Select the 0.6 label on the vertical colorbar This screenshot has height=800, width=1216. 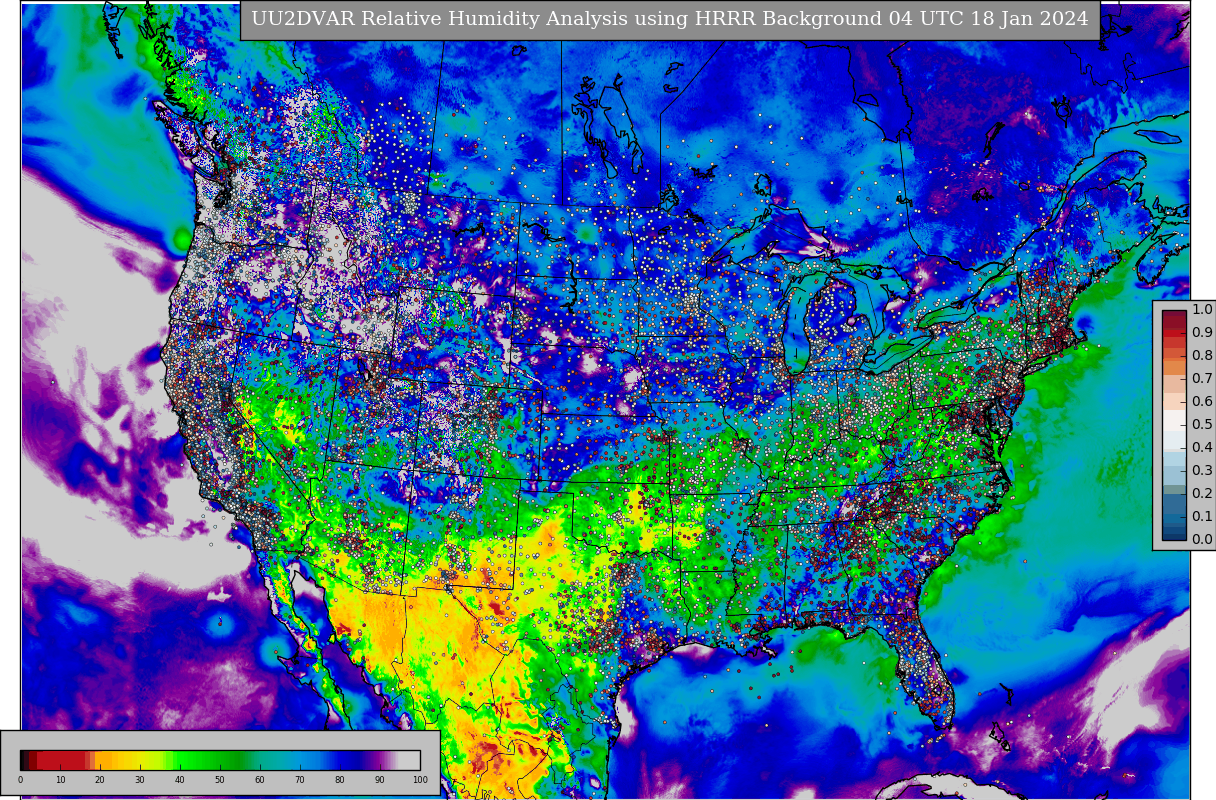tap(1202, 402)
